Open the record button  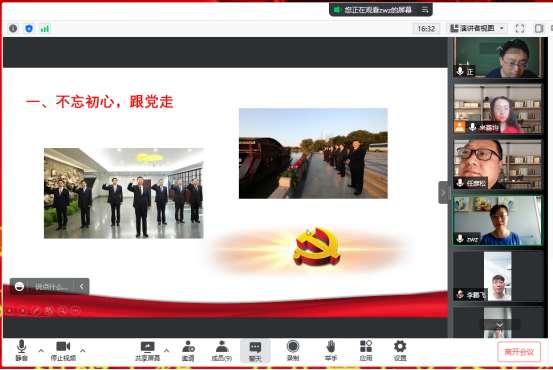[x=293, y=351]
